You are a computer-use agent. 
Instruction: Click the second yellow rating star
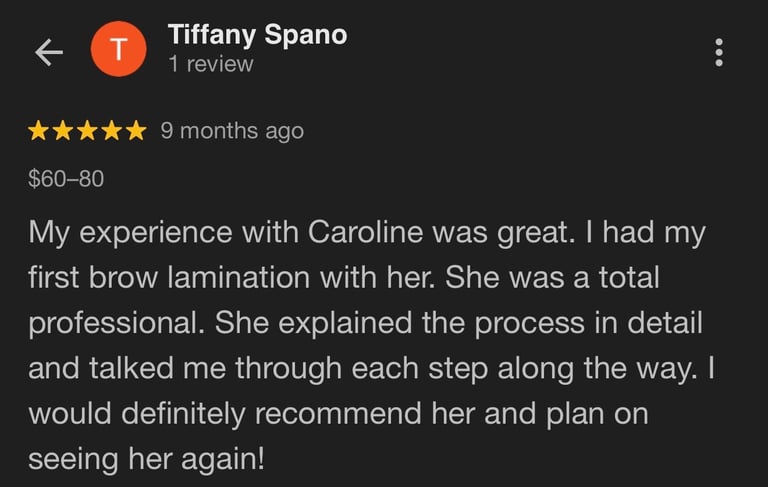63,131
